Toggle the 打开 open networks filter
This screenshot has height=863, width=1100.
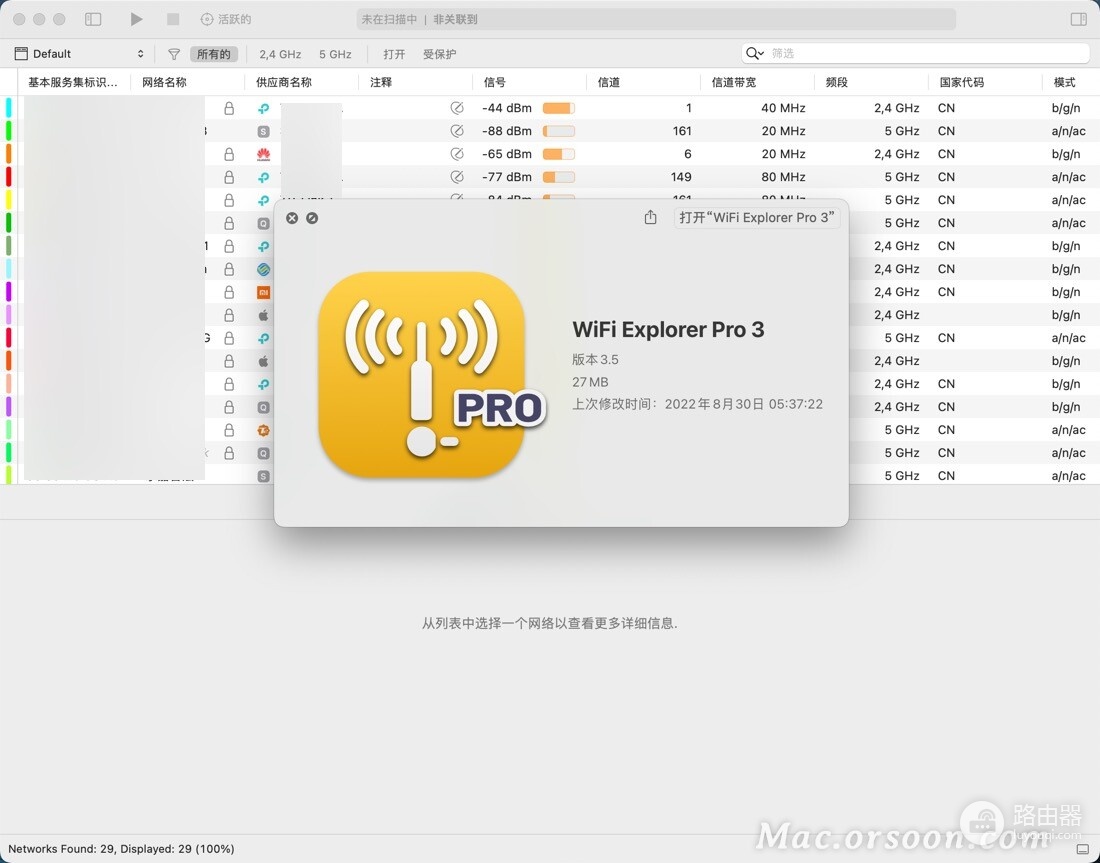pos(394,54)
